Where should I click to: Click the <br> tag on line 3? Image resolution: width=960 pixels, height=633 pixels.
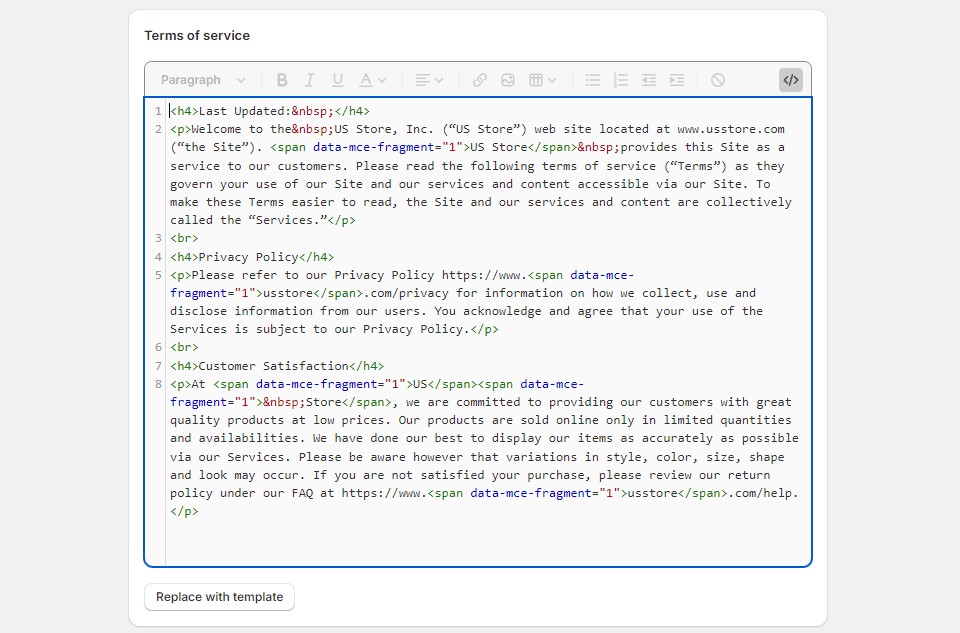click(x=184, y=239)
